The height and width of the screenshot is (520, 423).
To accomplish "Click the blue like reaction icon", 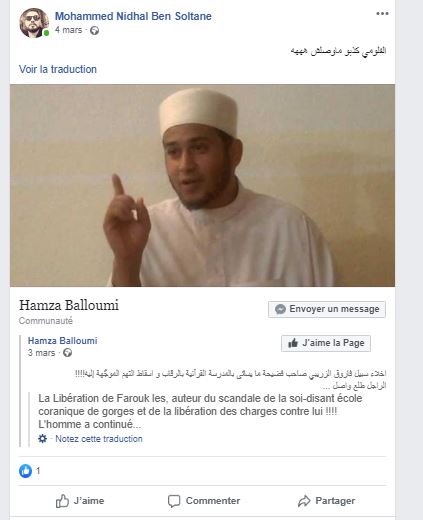I will coord(26,471).
